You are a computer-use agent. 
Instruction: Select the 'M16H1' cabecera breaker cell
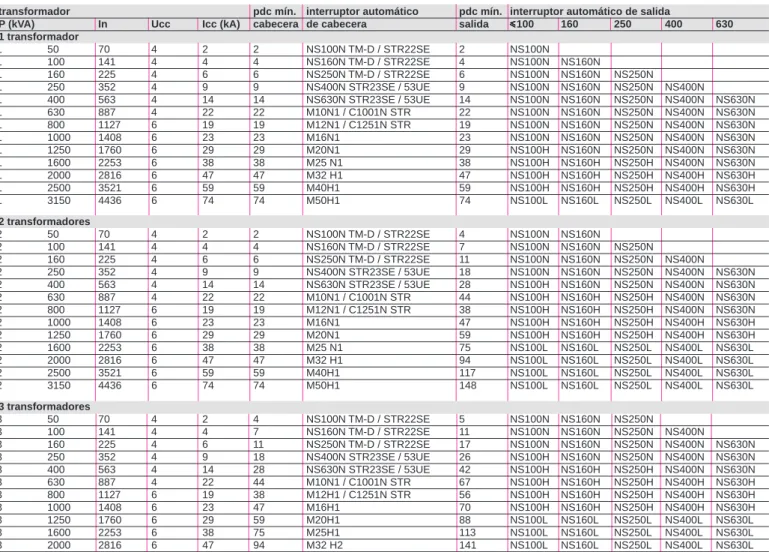[x=323, y=507]
